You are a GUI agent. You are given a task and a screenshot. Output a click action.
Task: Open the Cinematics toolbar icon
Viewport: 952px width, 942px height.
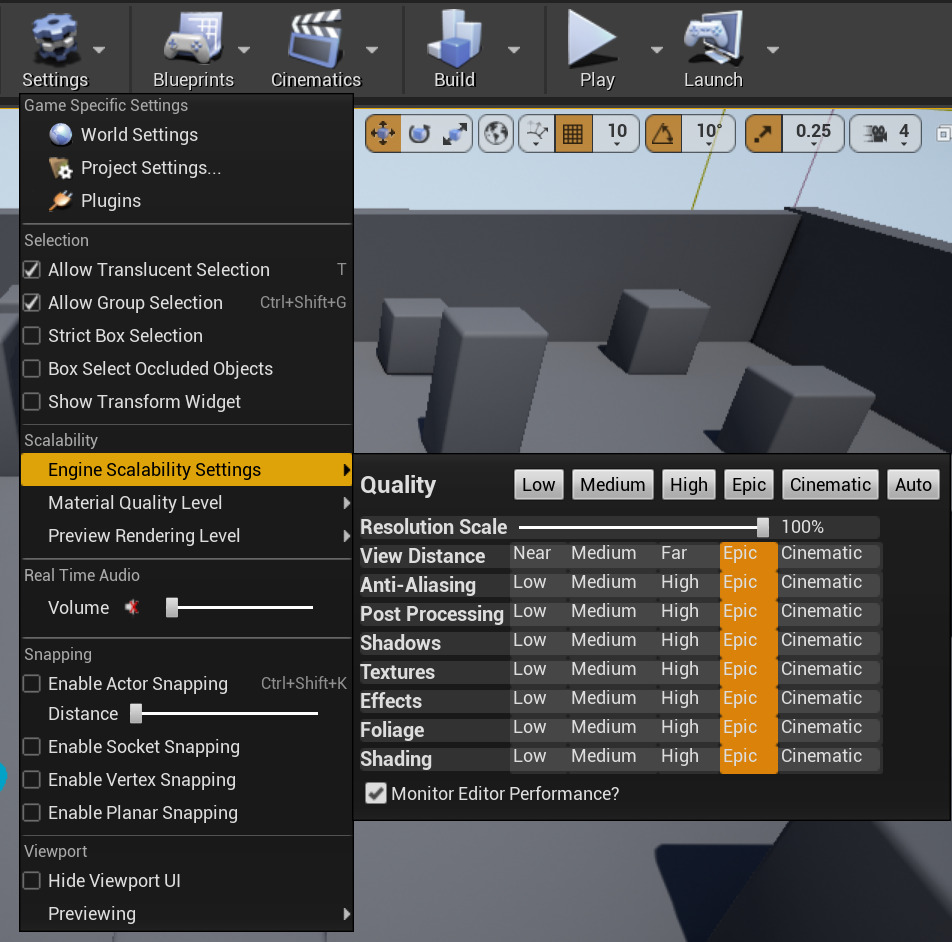(x=315, y=40)
